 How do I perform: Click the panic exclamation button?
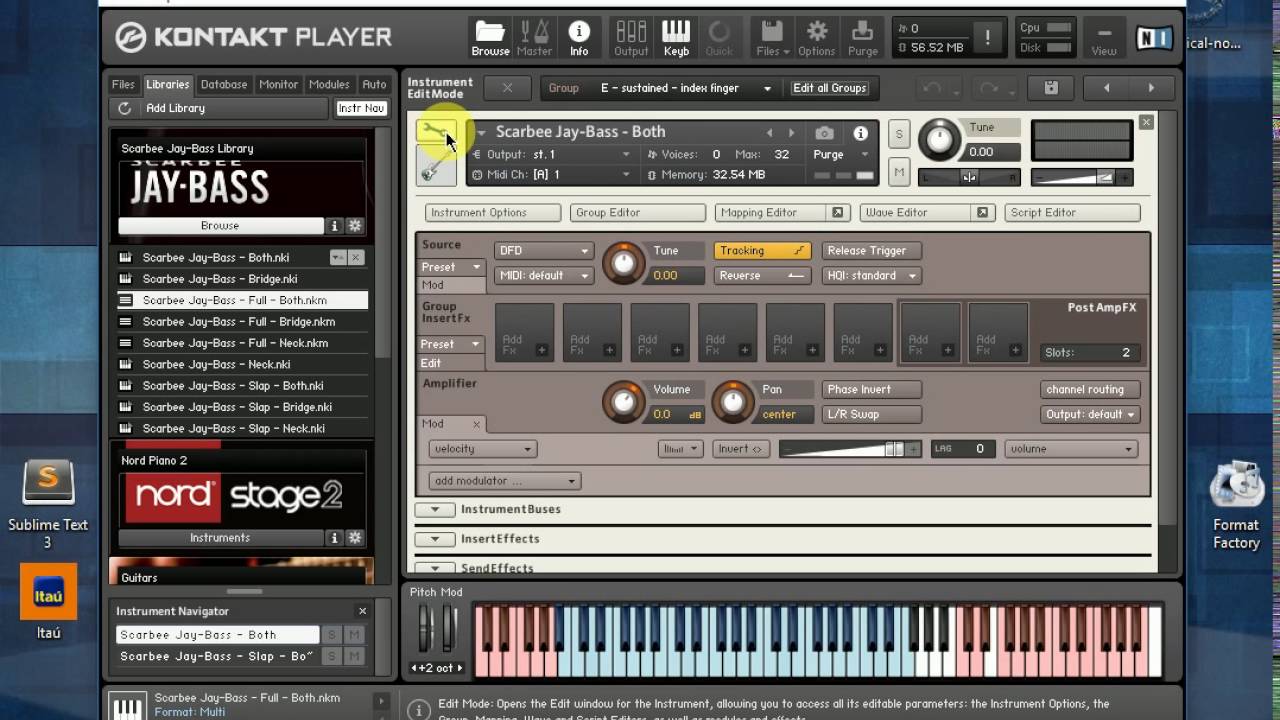987,37
